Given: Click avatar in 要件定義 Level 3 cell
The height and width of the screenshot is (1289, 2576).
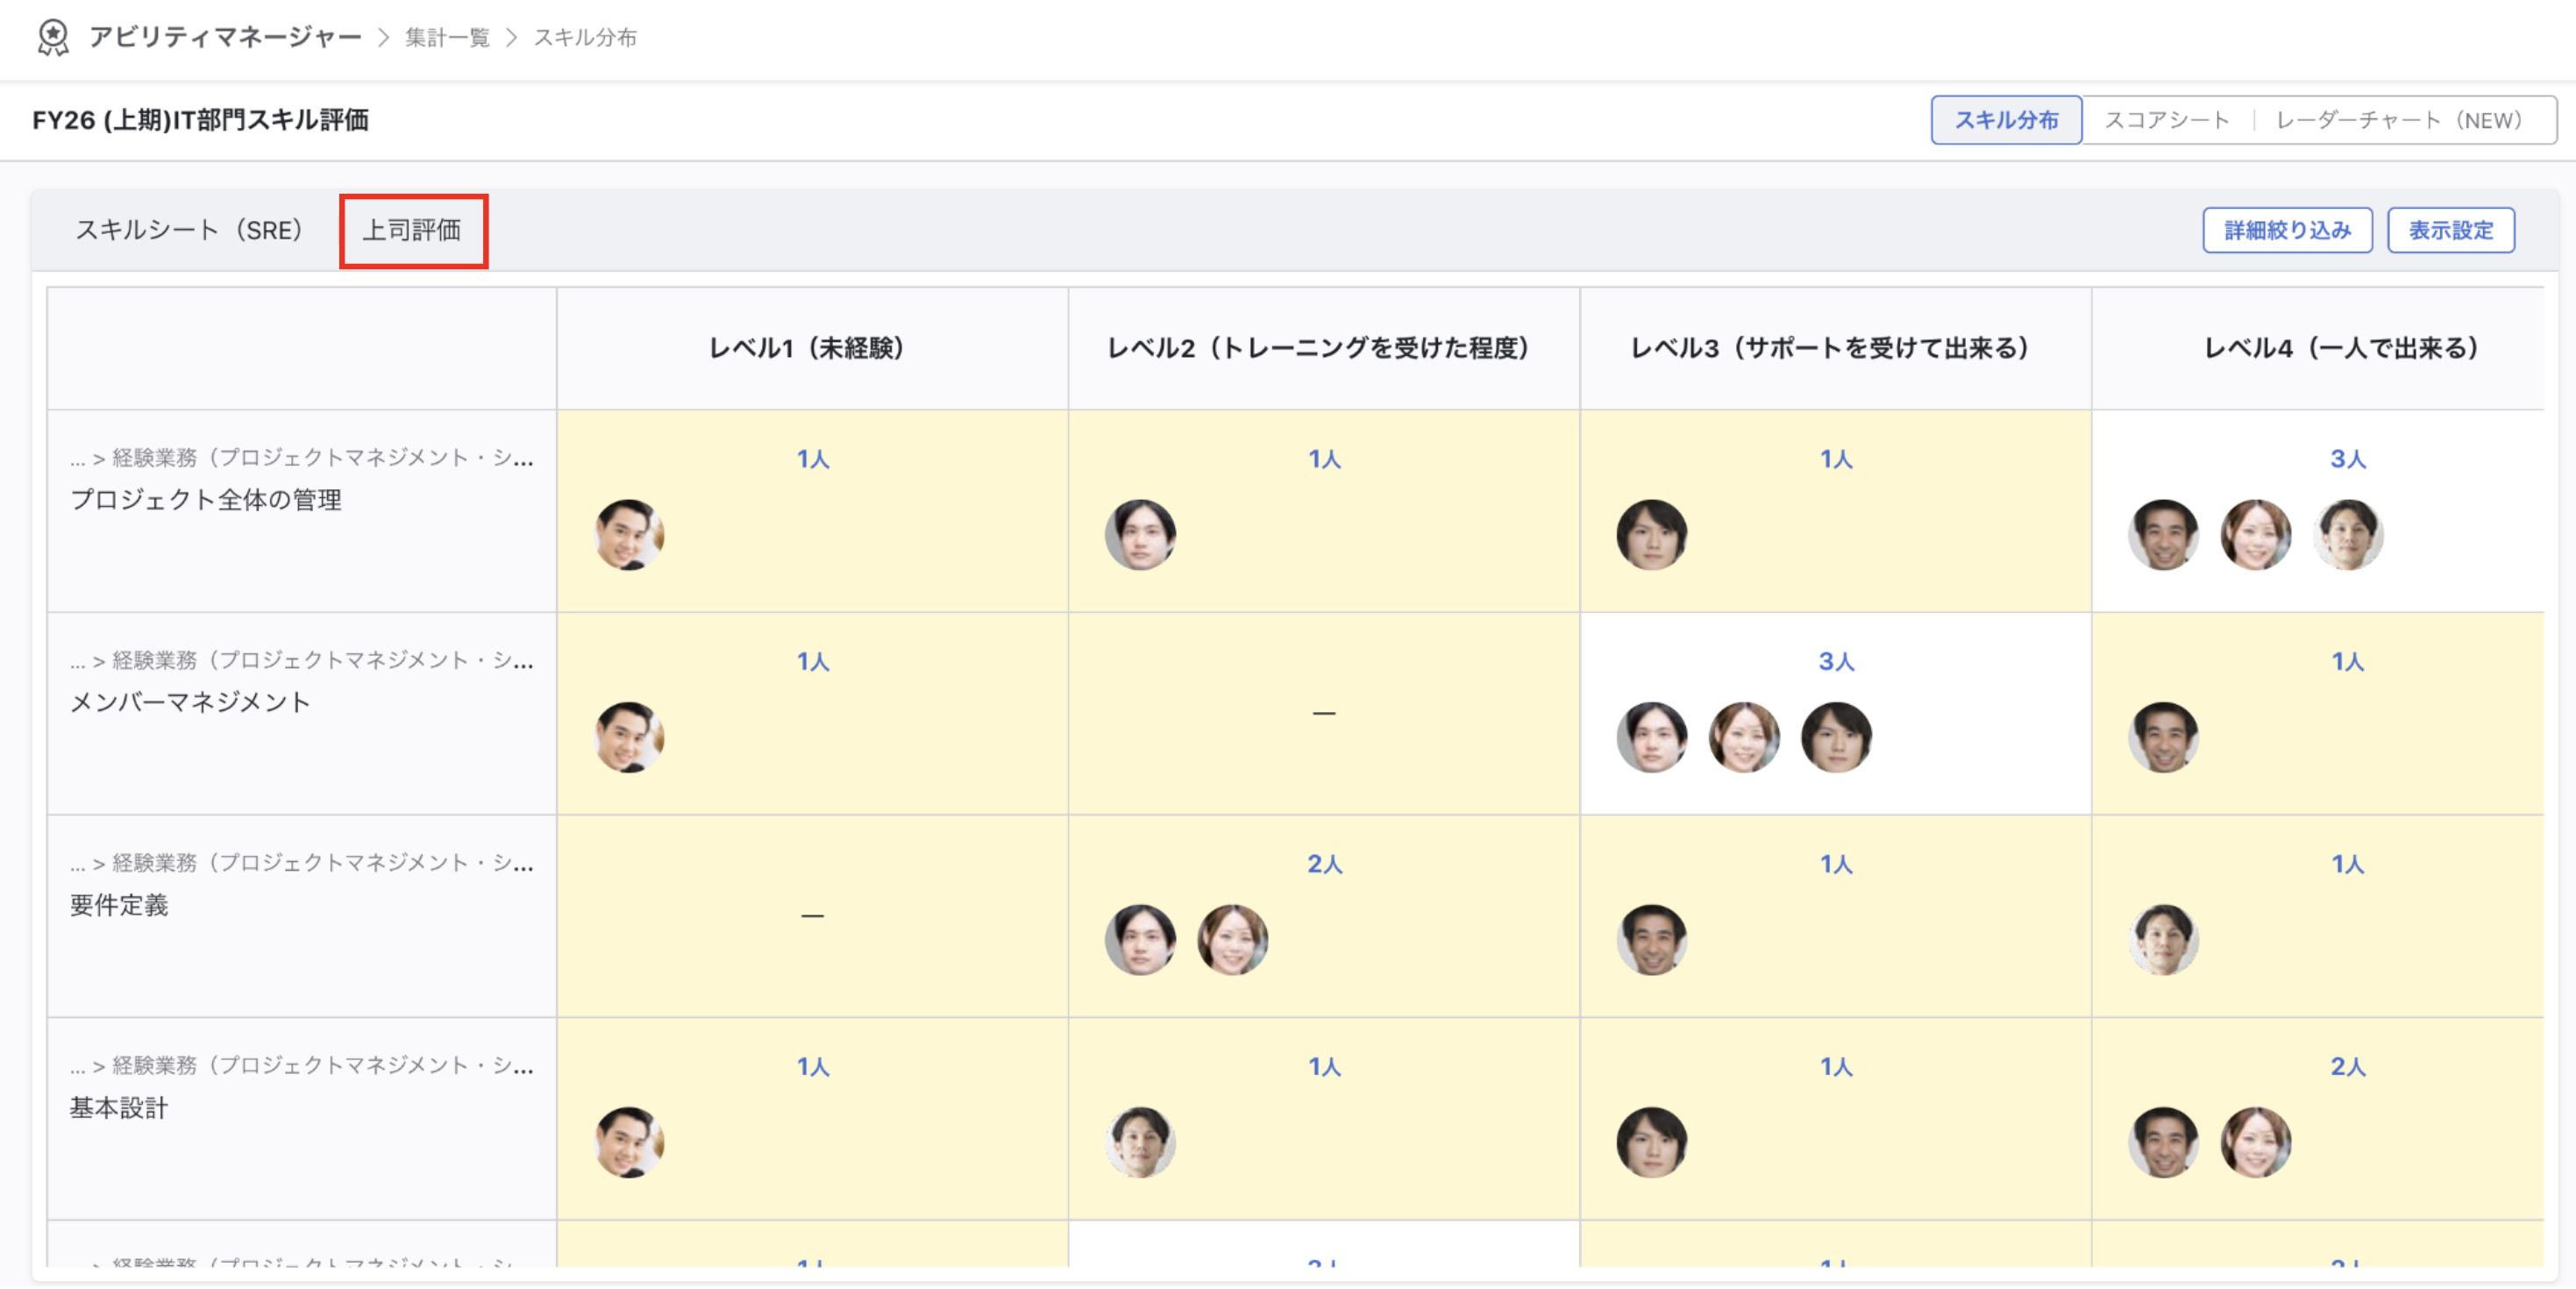Looking at the screenshot, I should (x=1652, y=940).
